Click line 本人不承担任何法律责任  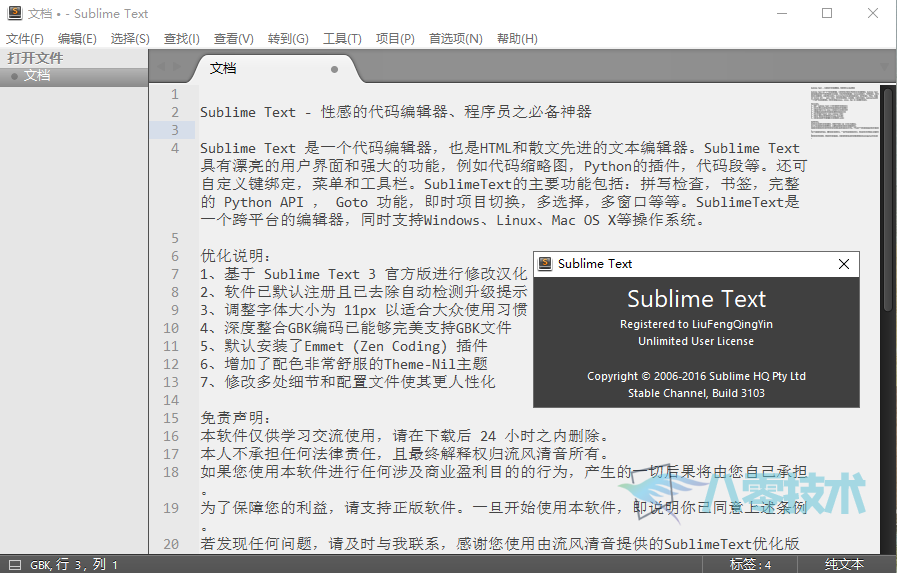click(x=404, y=454)
